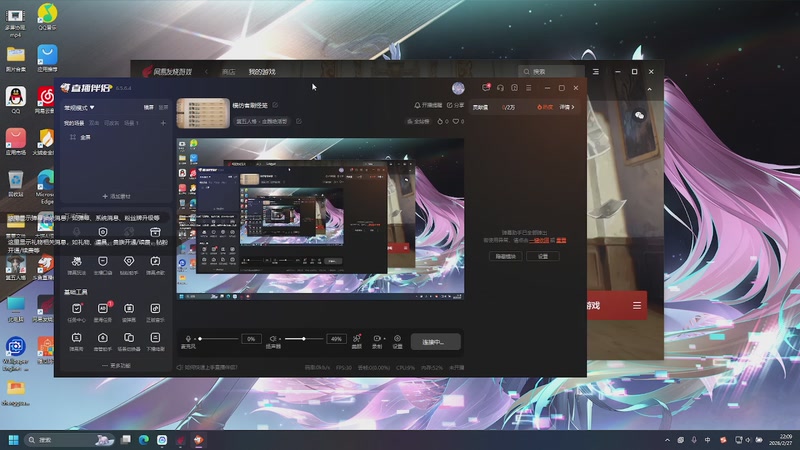Click the stream cover thumbnail
This screenshot has width=800, height=450.
203,113
